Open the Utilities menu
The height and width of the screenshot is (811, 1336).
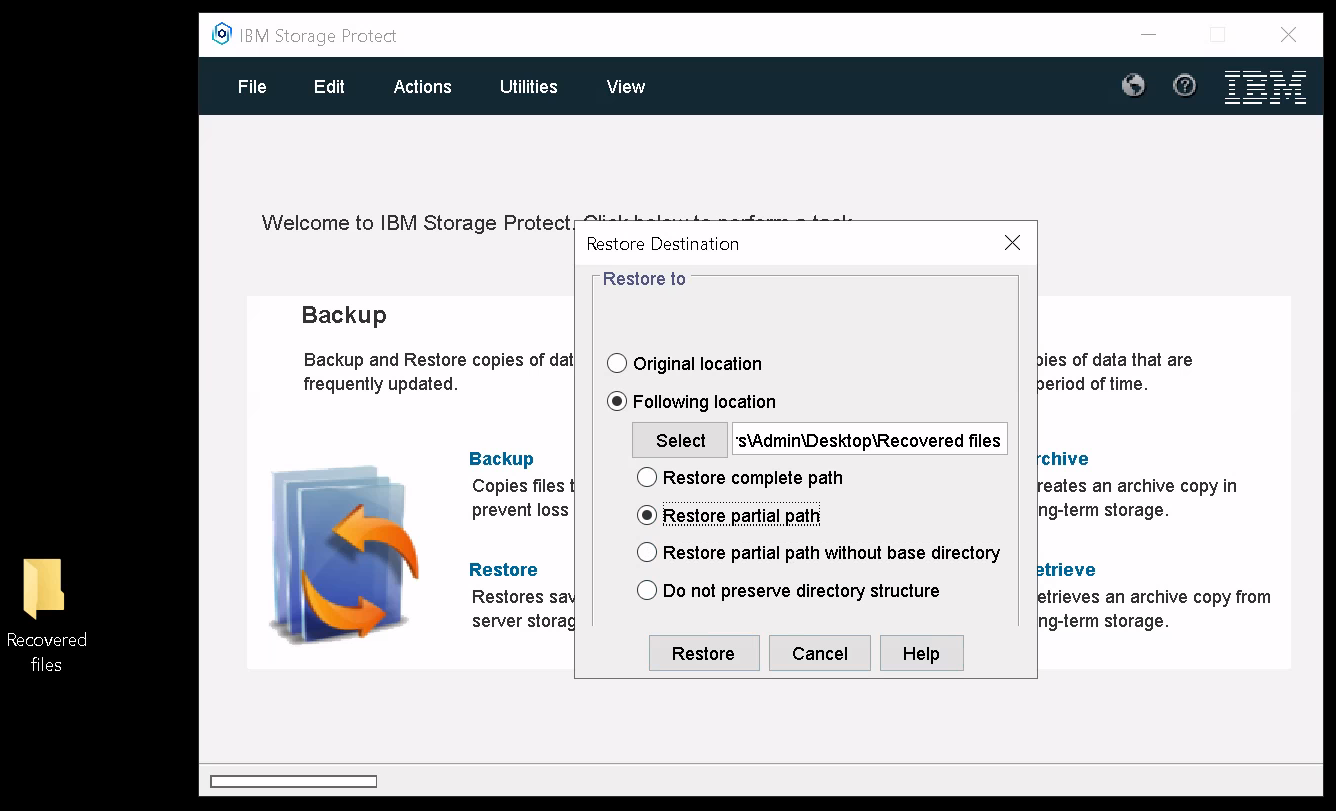(528, 87)
